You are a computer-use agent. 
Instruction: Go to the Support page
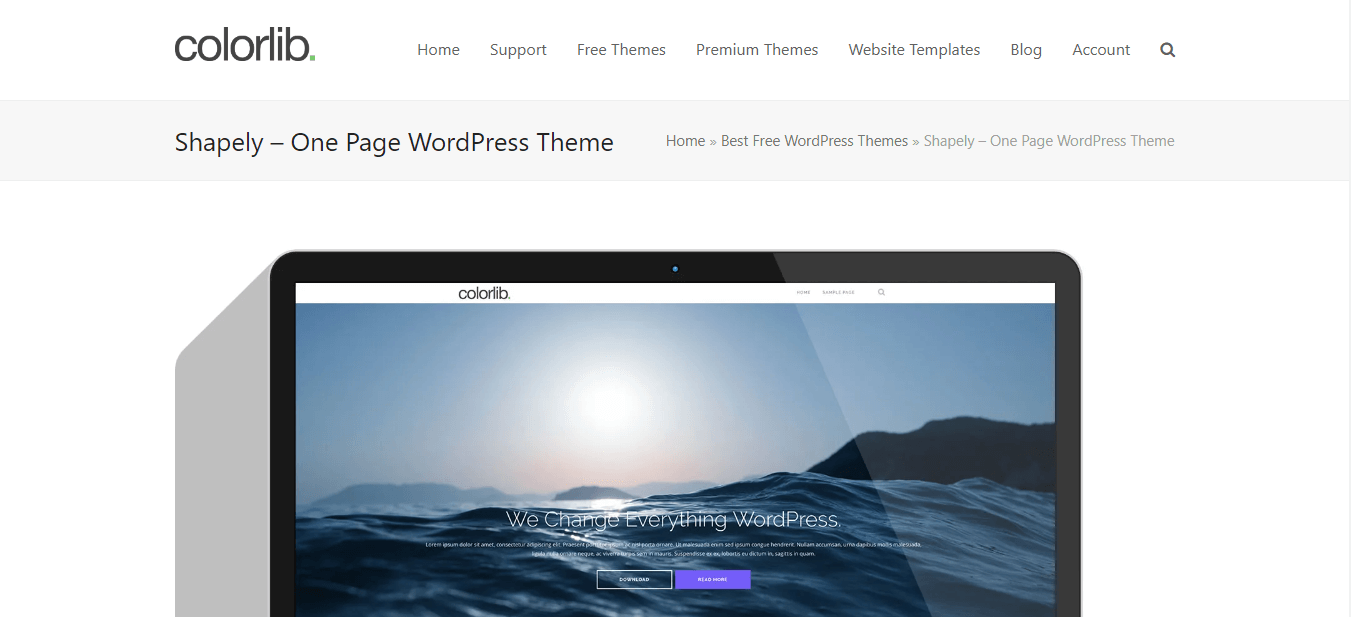[x=518, y=49]
